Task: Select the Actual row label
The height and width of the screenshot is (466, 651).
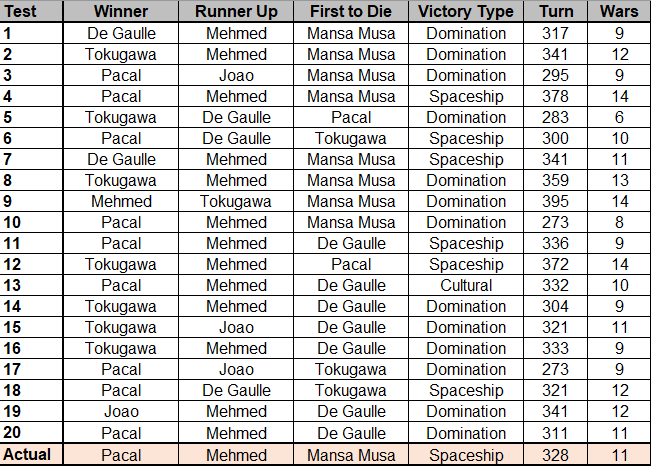Action: click(31, 454)
